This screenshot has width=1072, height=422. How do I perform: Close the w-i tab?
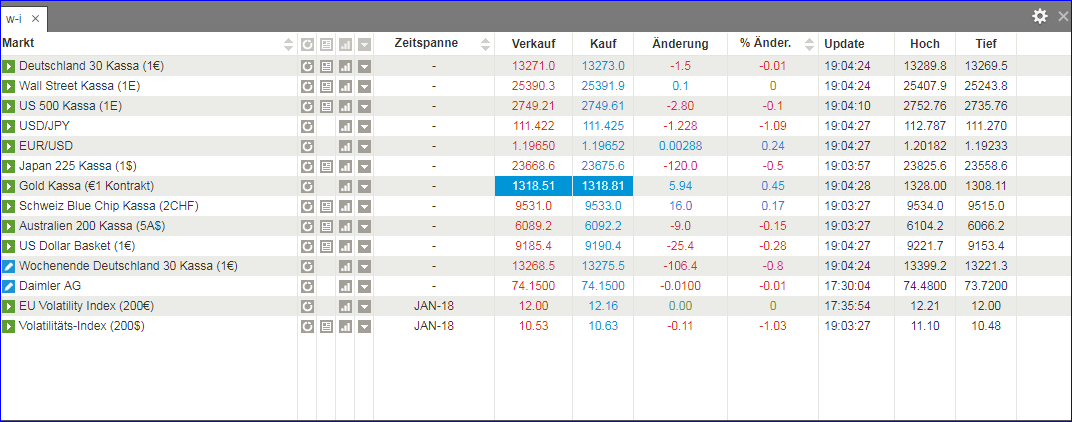click(x=36, y=19)
